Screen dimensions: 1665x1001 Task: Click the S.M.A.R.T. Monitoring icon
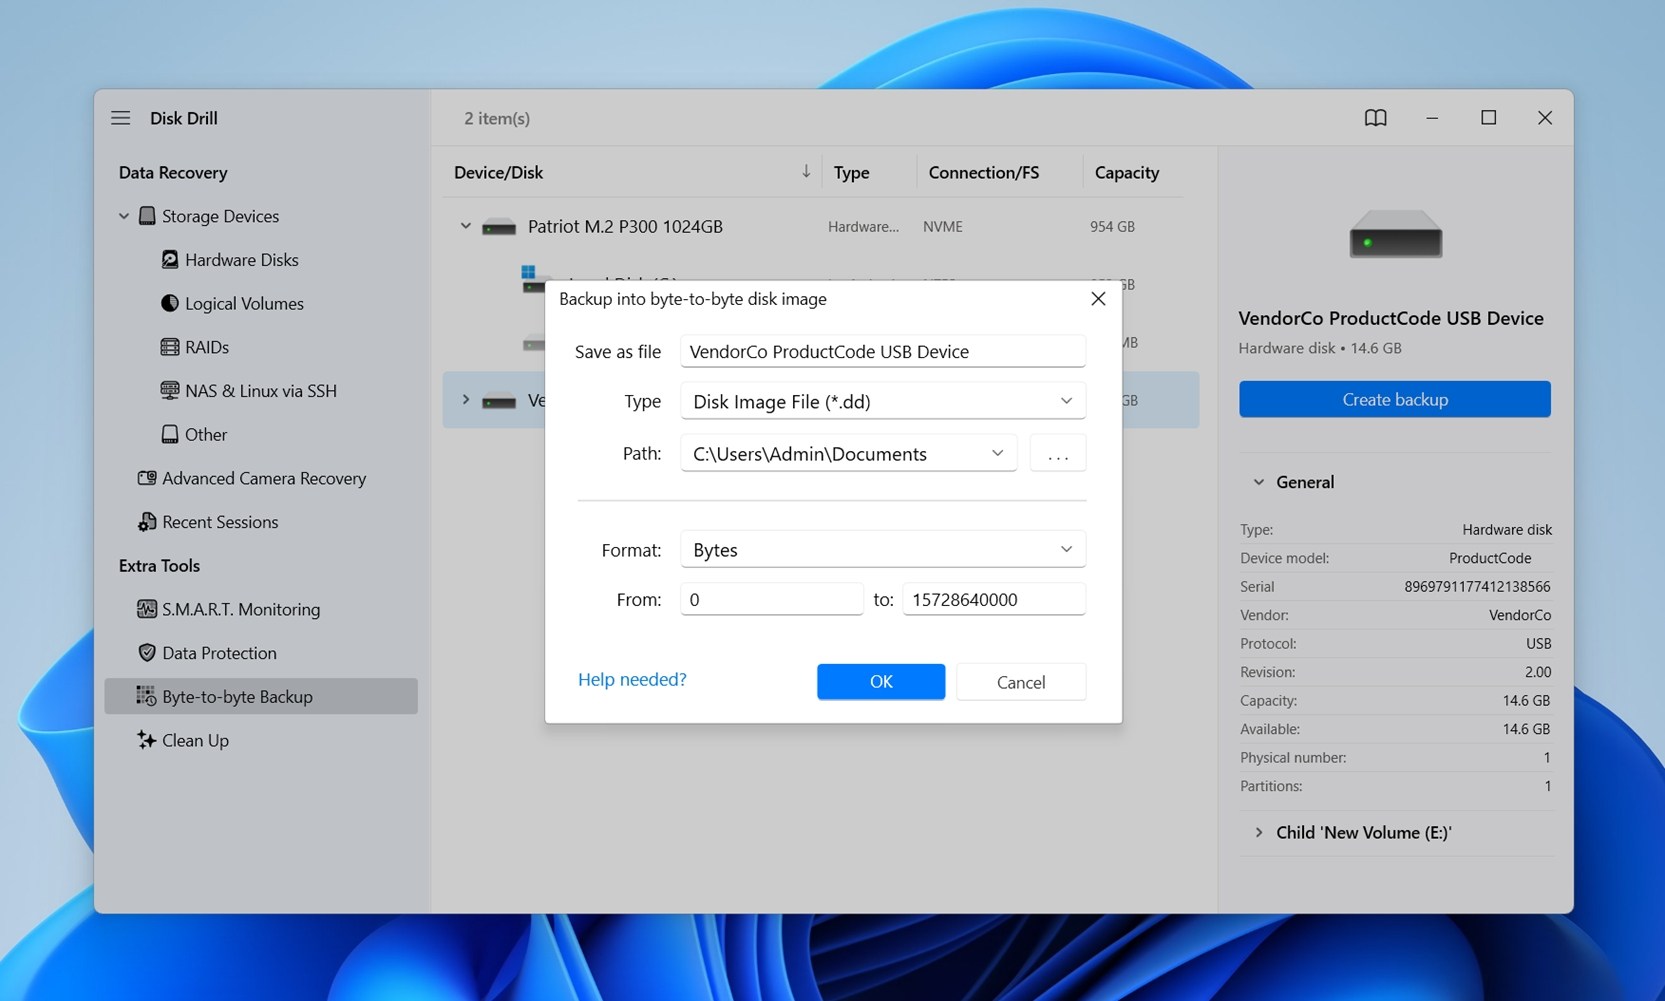coord(147,609)
